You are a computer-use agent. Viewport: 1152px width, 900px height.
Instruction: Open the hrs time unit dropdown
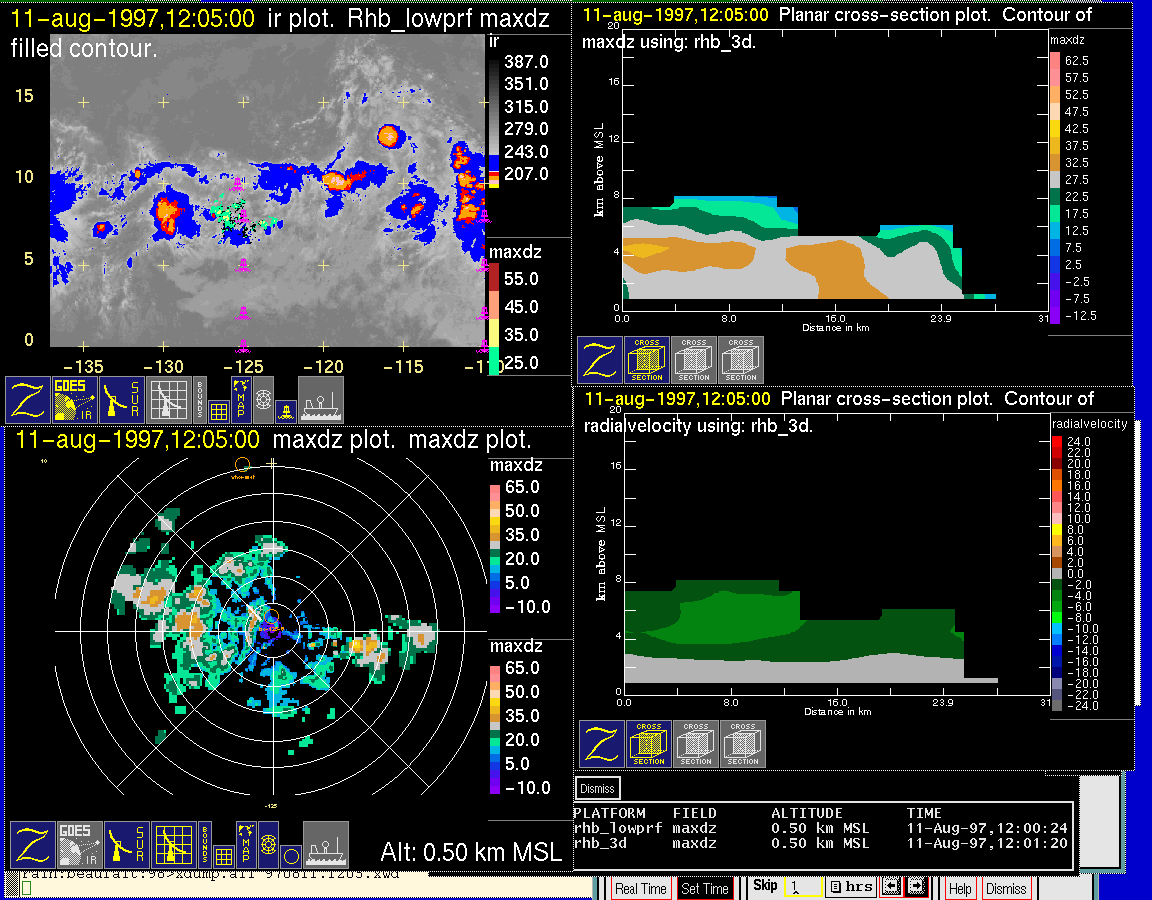851,887
